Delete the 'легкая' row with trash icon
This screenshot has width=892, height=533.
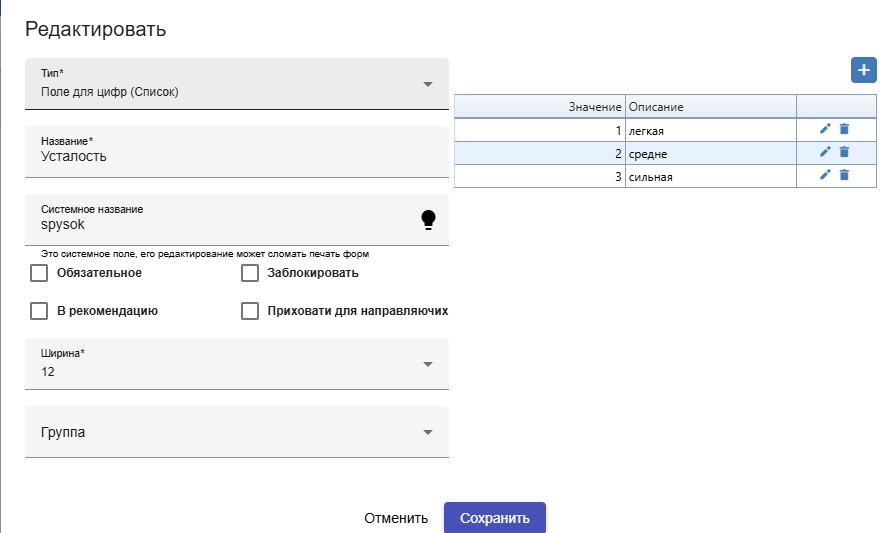coord(844,129)
